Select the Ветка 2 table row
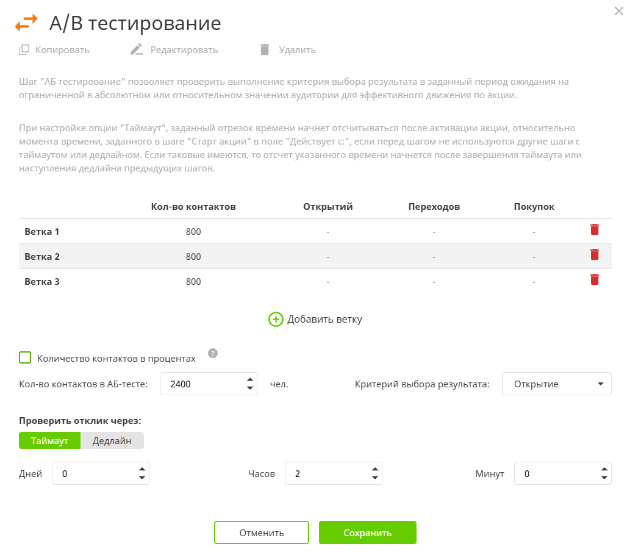 (300, 256)
